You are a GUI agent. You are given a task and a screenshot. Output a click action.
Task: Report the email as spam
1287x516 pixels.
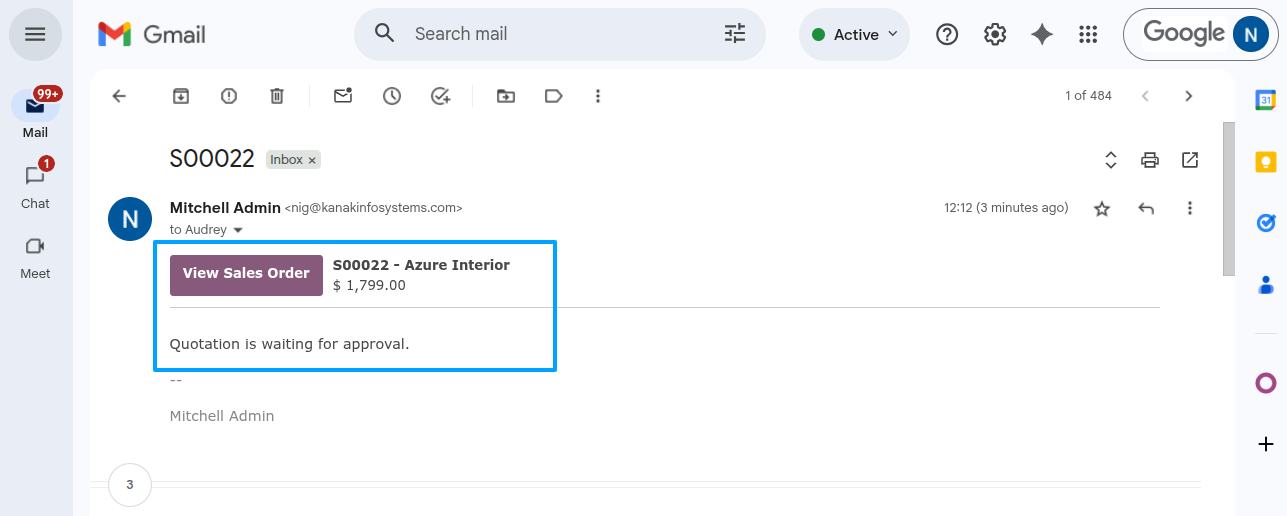click(229, 96)
